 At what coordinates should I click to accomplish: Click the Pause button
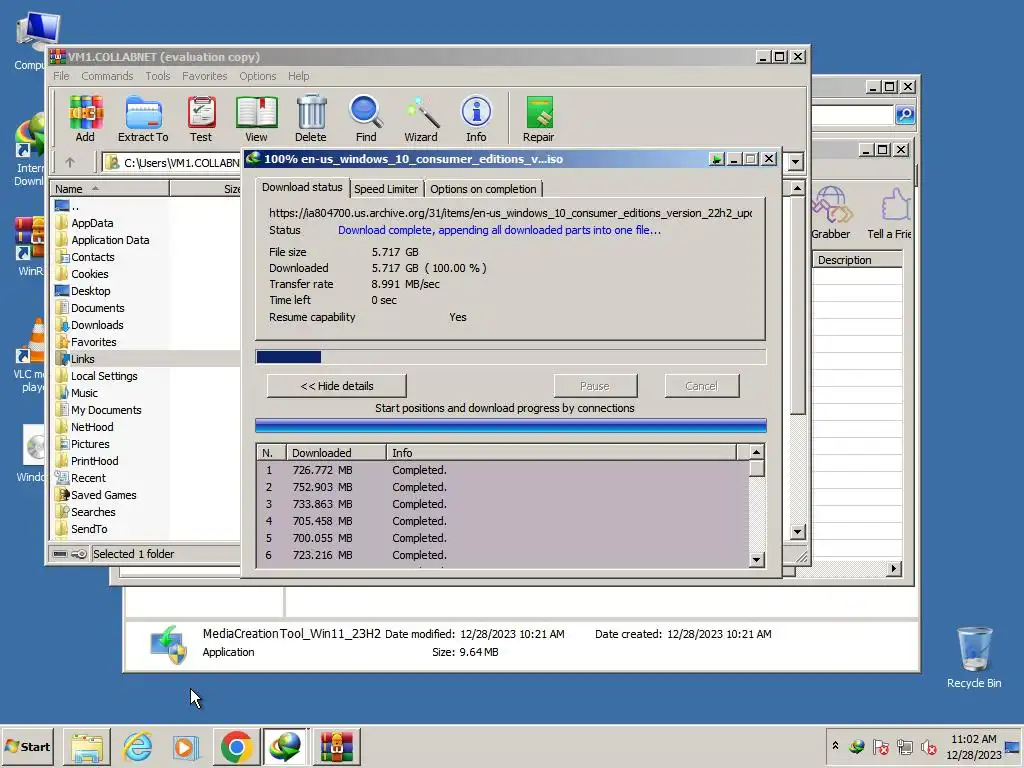pyautogui.click(x=595, y=386)
